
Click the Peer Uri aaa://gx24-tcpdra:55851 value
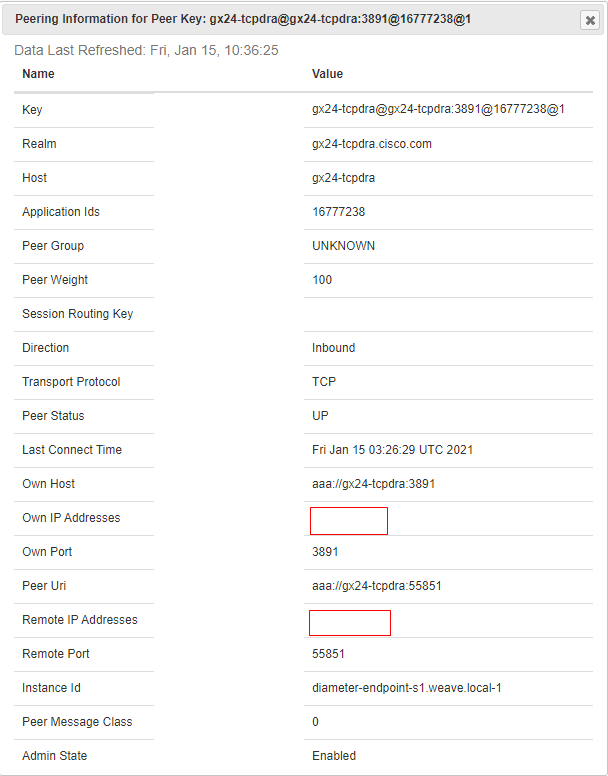tap(376, 586)
